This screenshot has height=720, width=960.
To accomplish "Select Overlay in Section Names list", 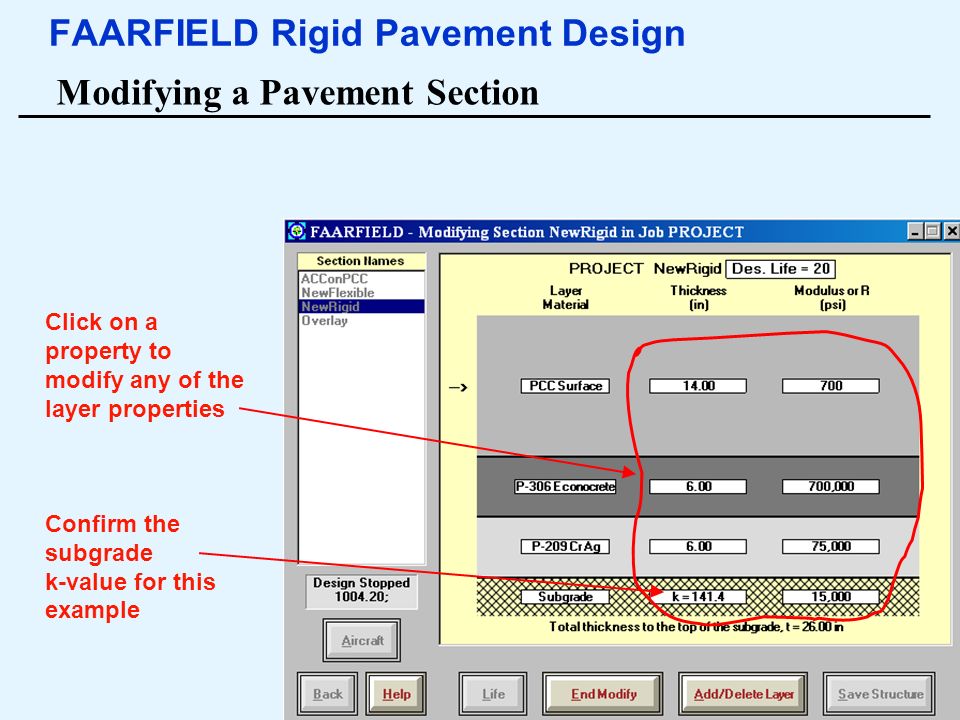I will tap(324, 321).
